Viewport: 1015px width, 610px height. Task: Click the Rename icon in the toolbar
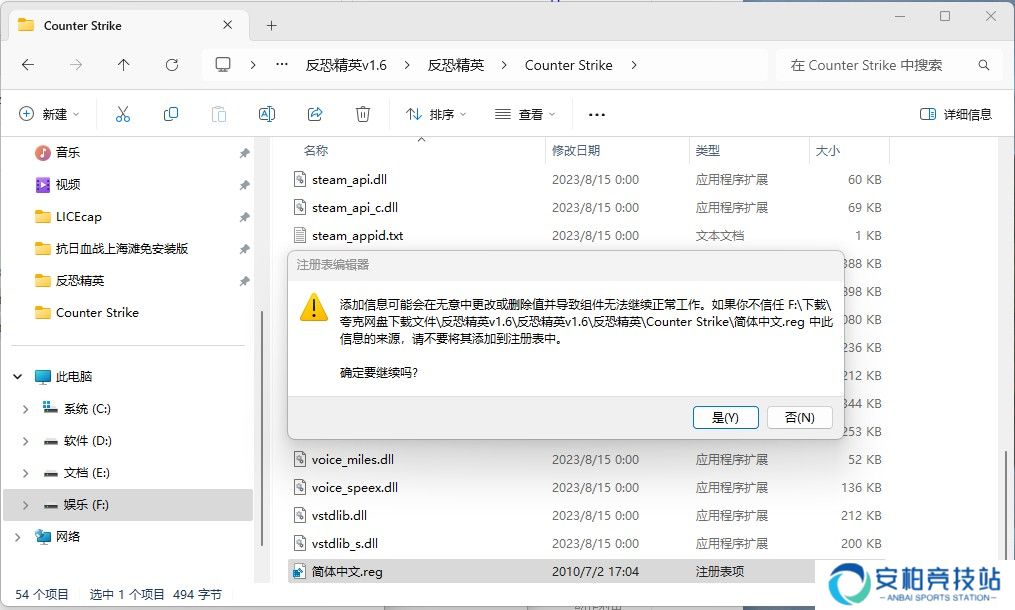267,114
